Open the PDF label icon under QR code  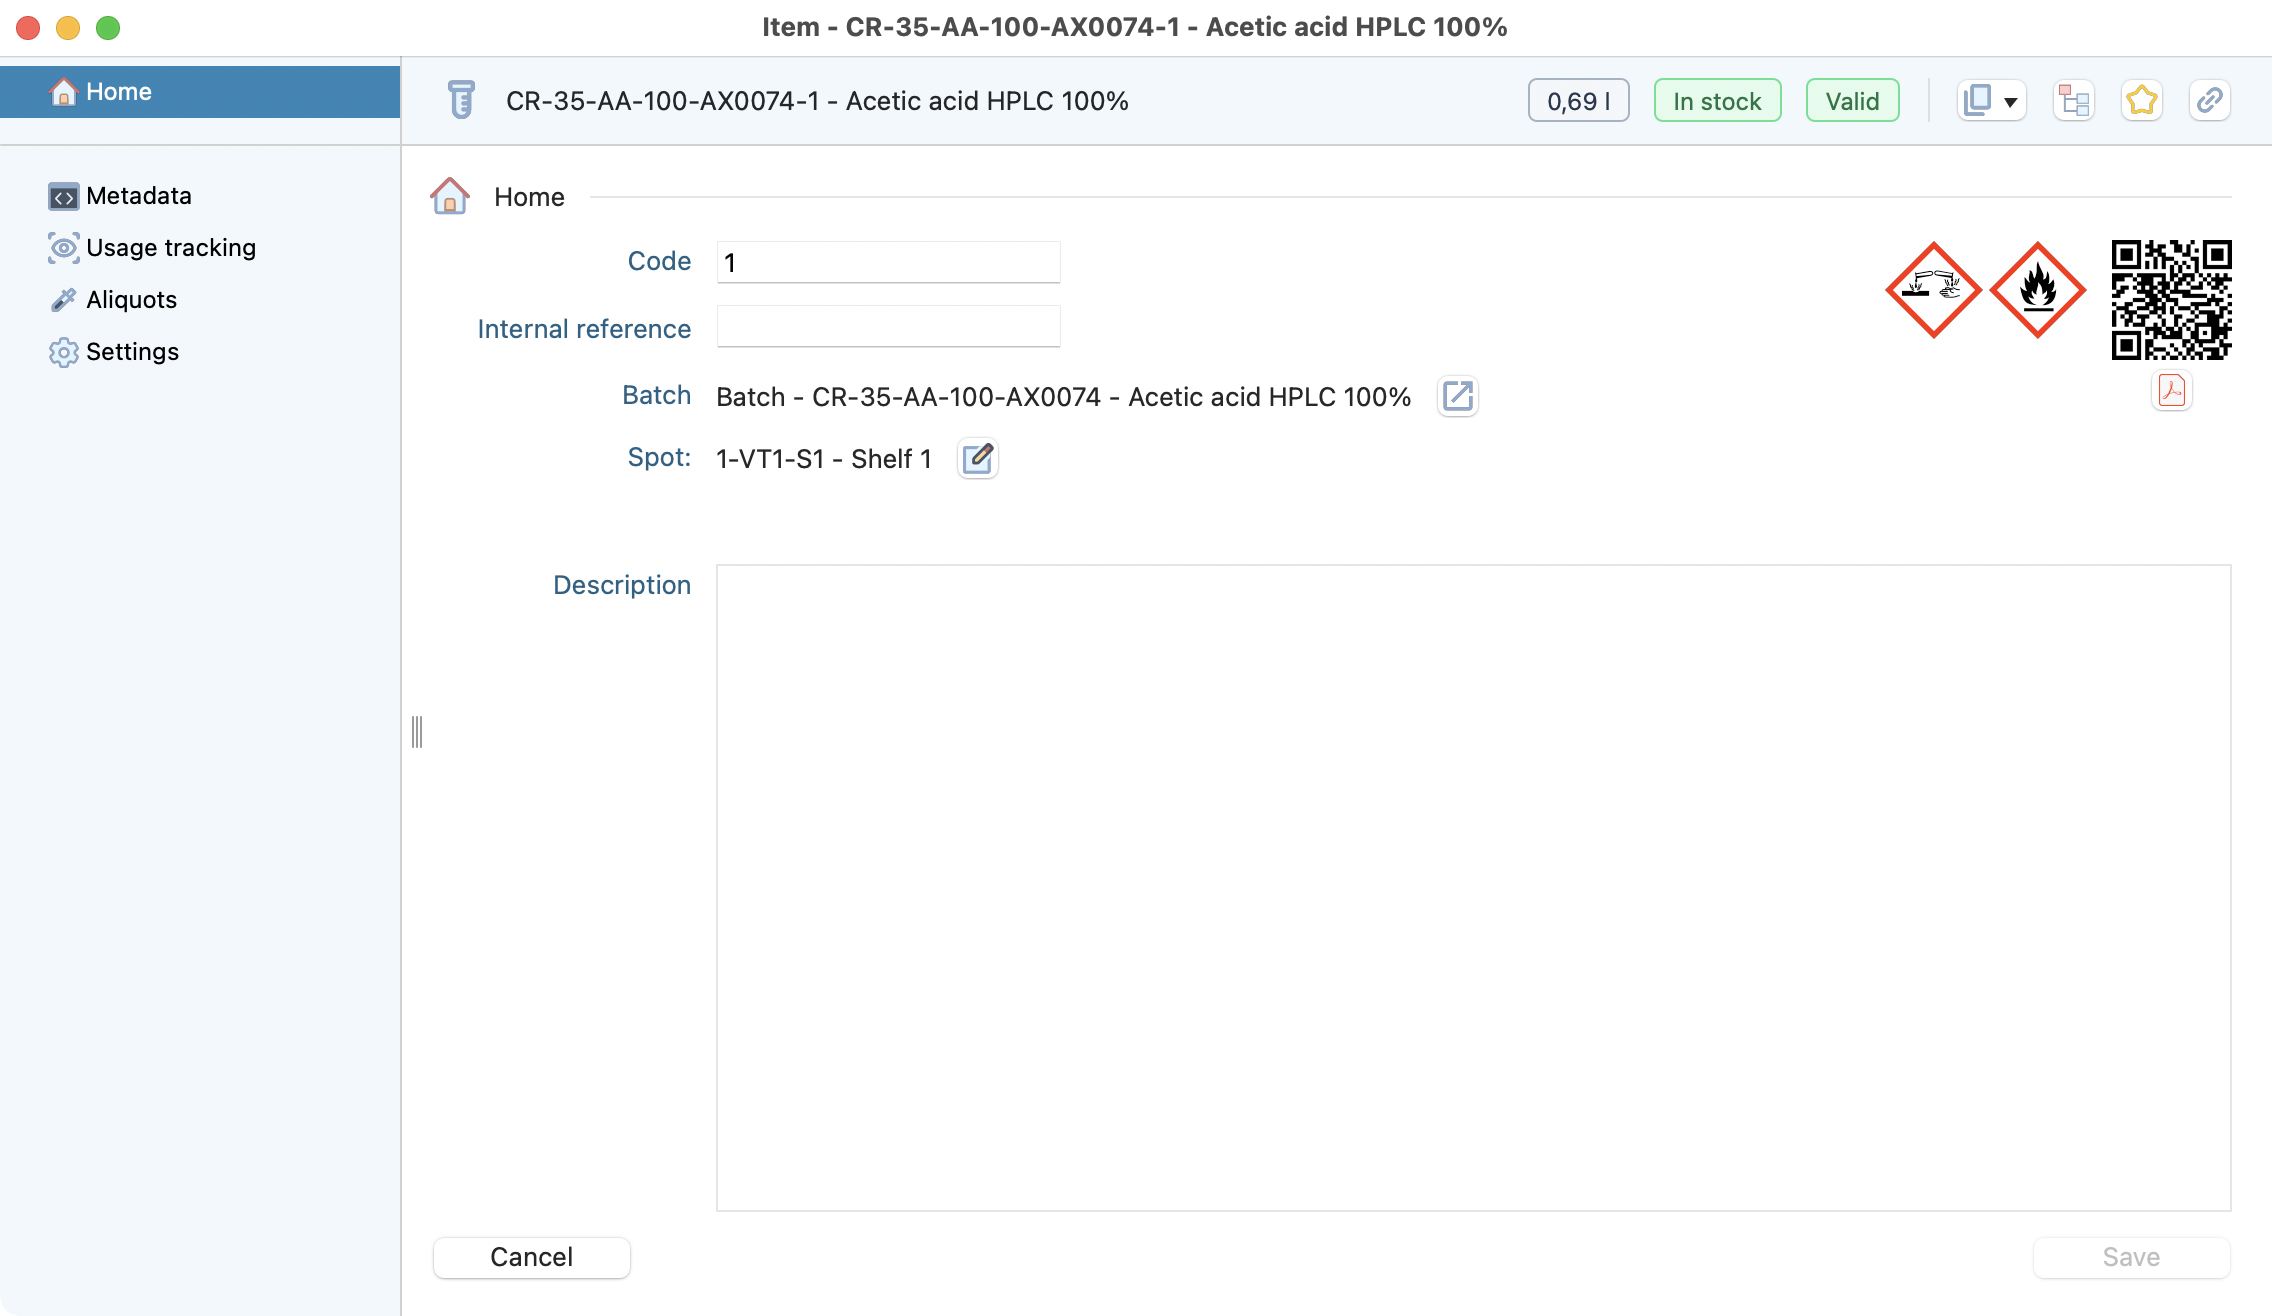pyautogui.click(x=2171, y=391)
